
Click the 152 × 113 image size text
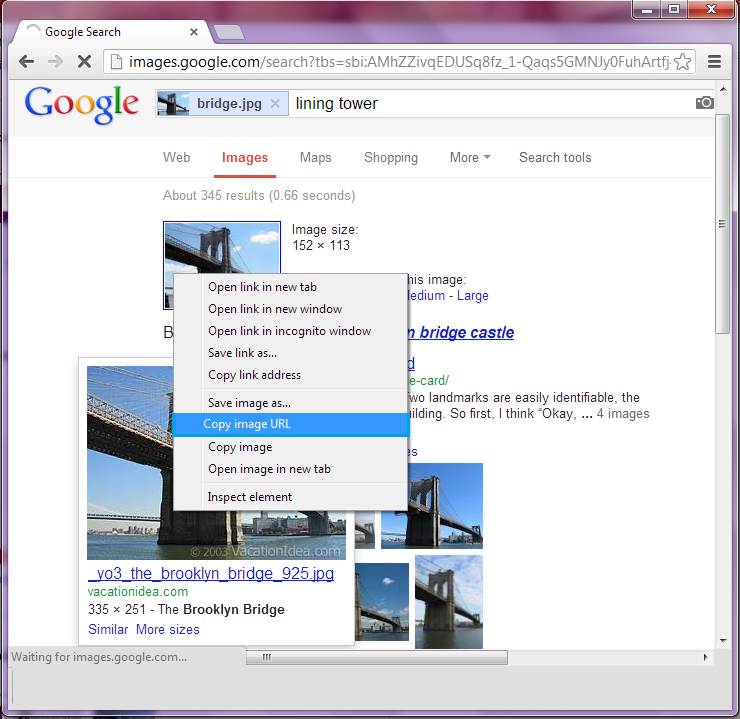pos(321,245)
